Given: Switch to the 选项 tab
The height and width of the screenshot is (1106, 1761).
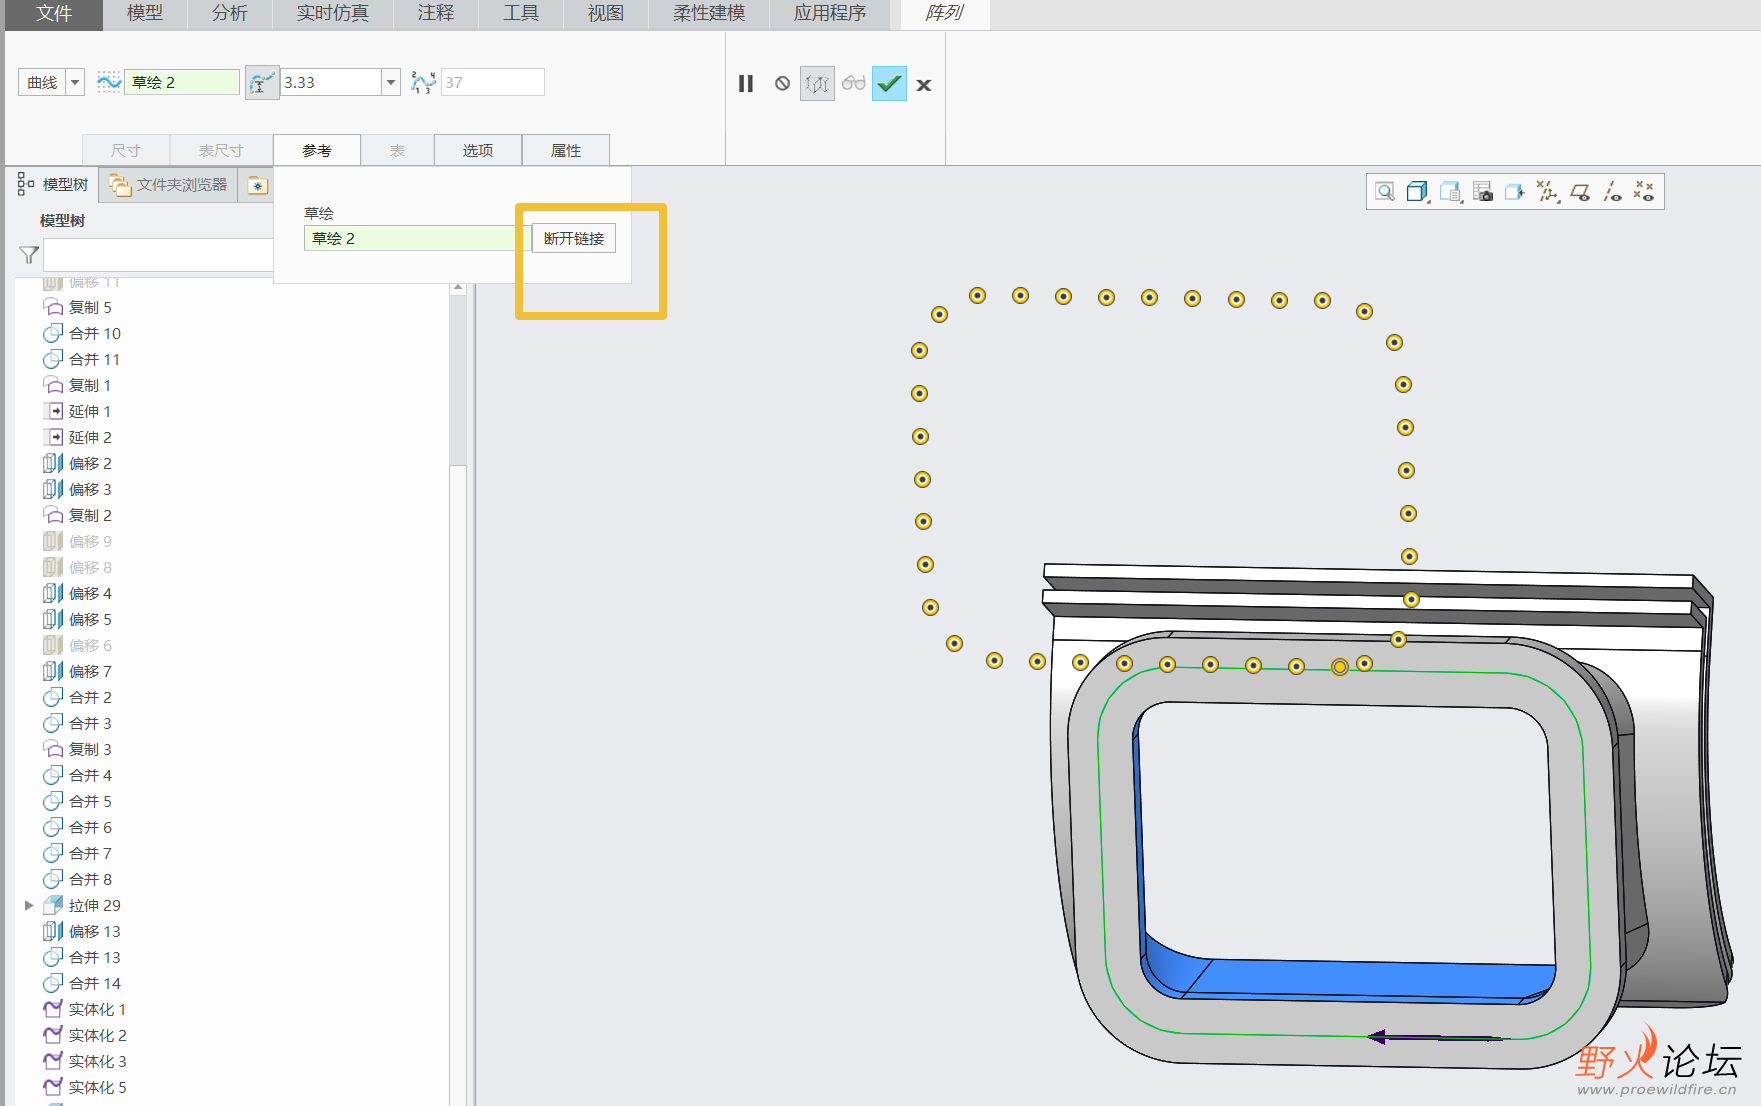Looking at the screenshot, I should (477, 150).
